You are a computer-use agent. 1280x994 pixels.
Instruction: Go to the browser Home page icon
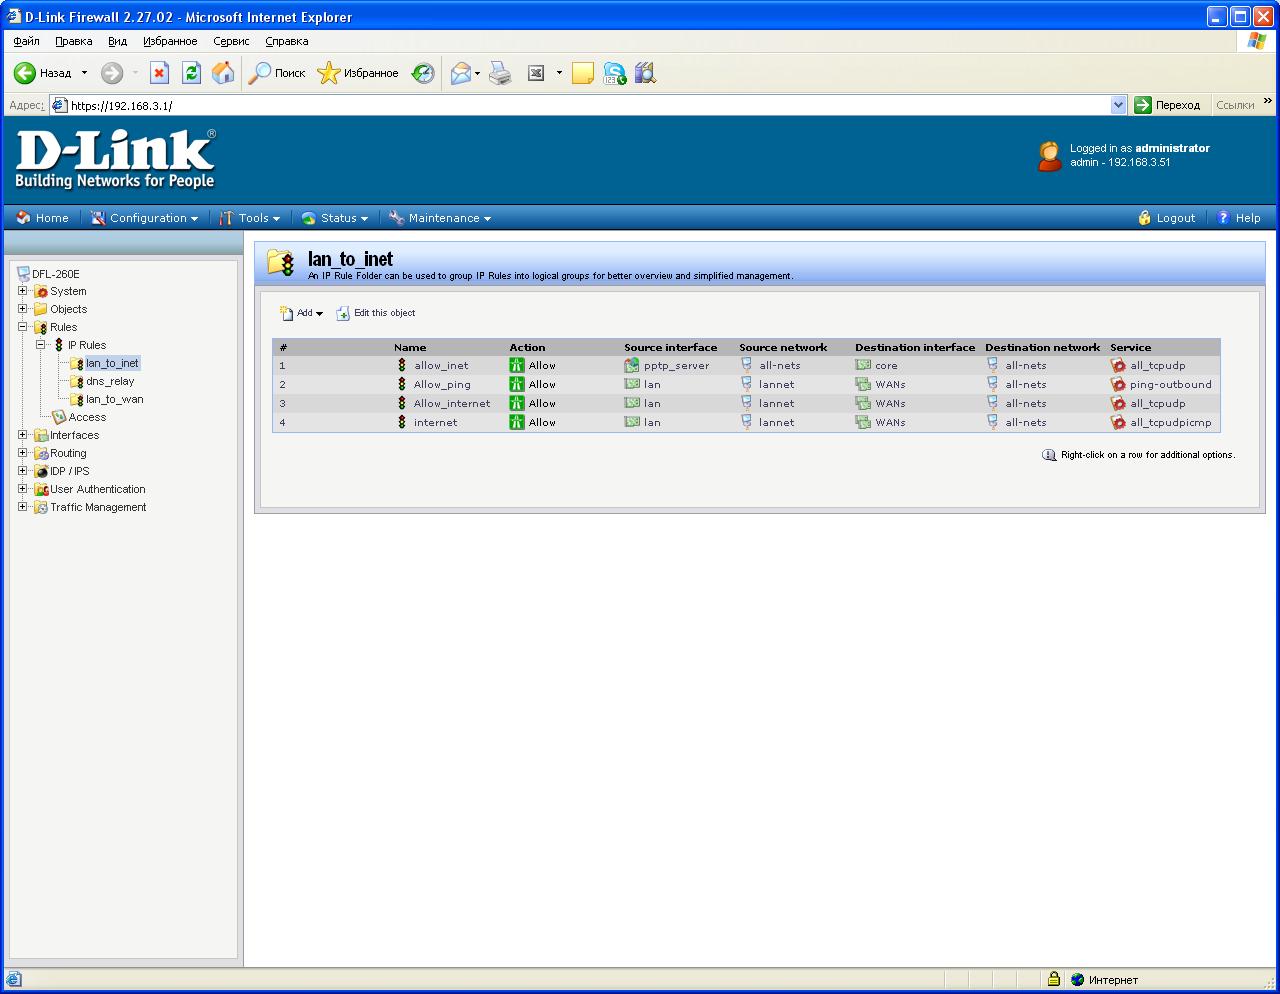tap(223, 73)
